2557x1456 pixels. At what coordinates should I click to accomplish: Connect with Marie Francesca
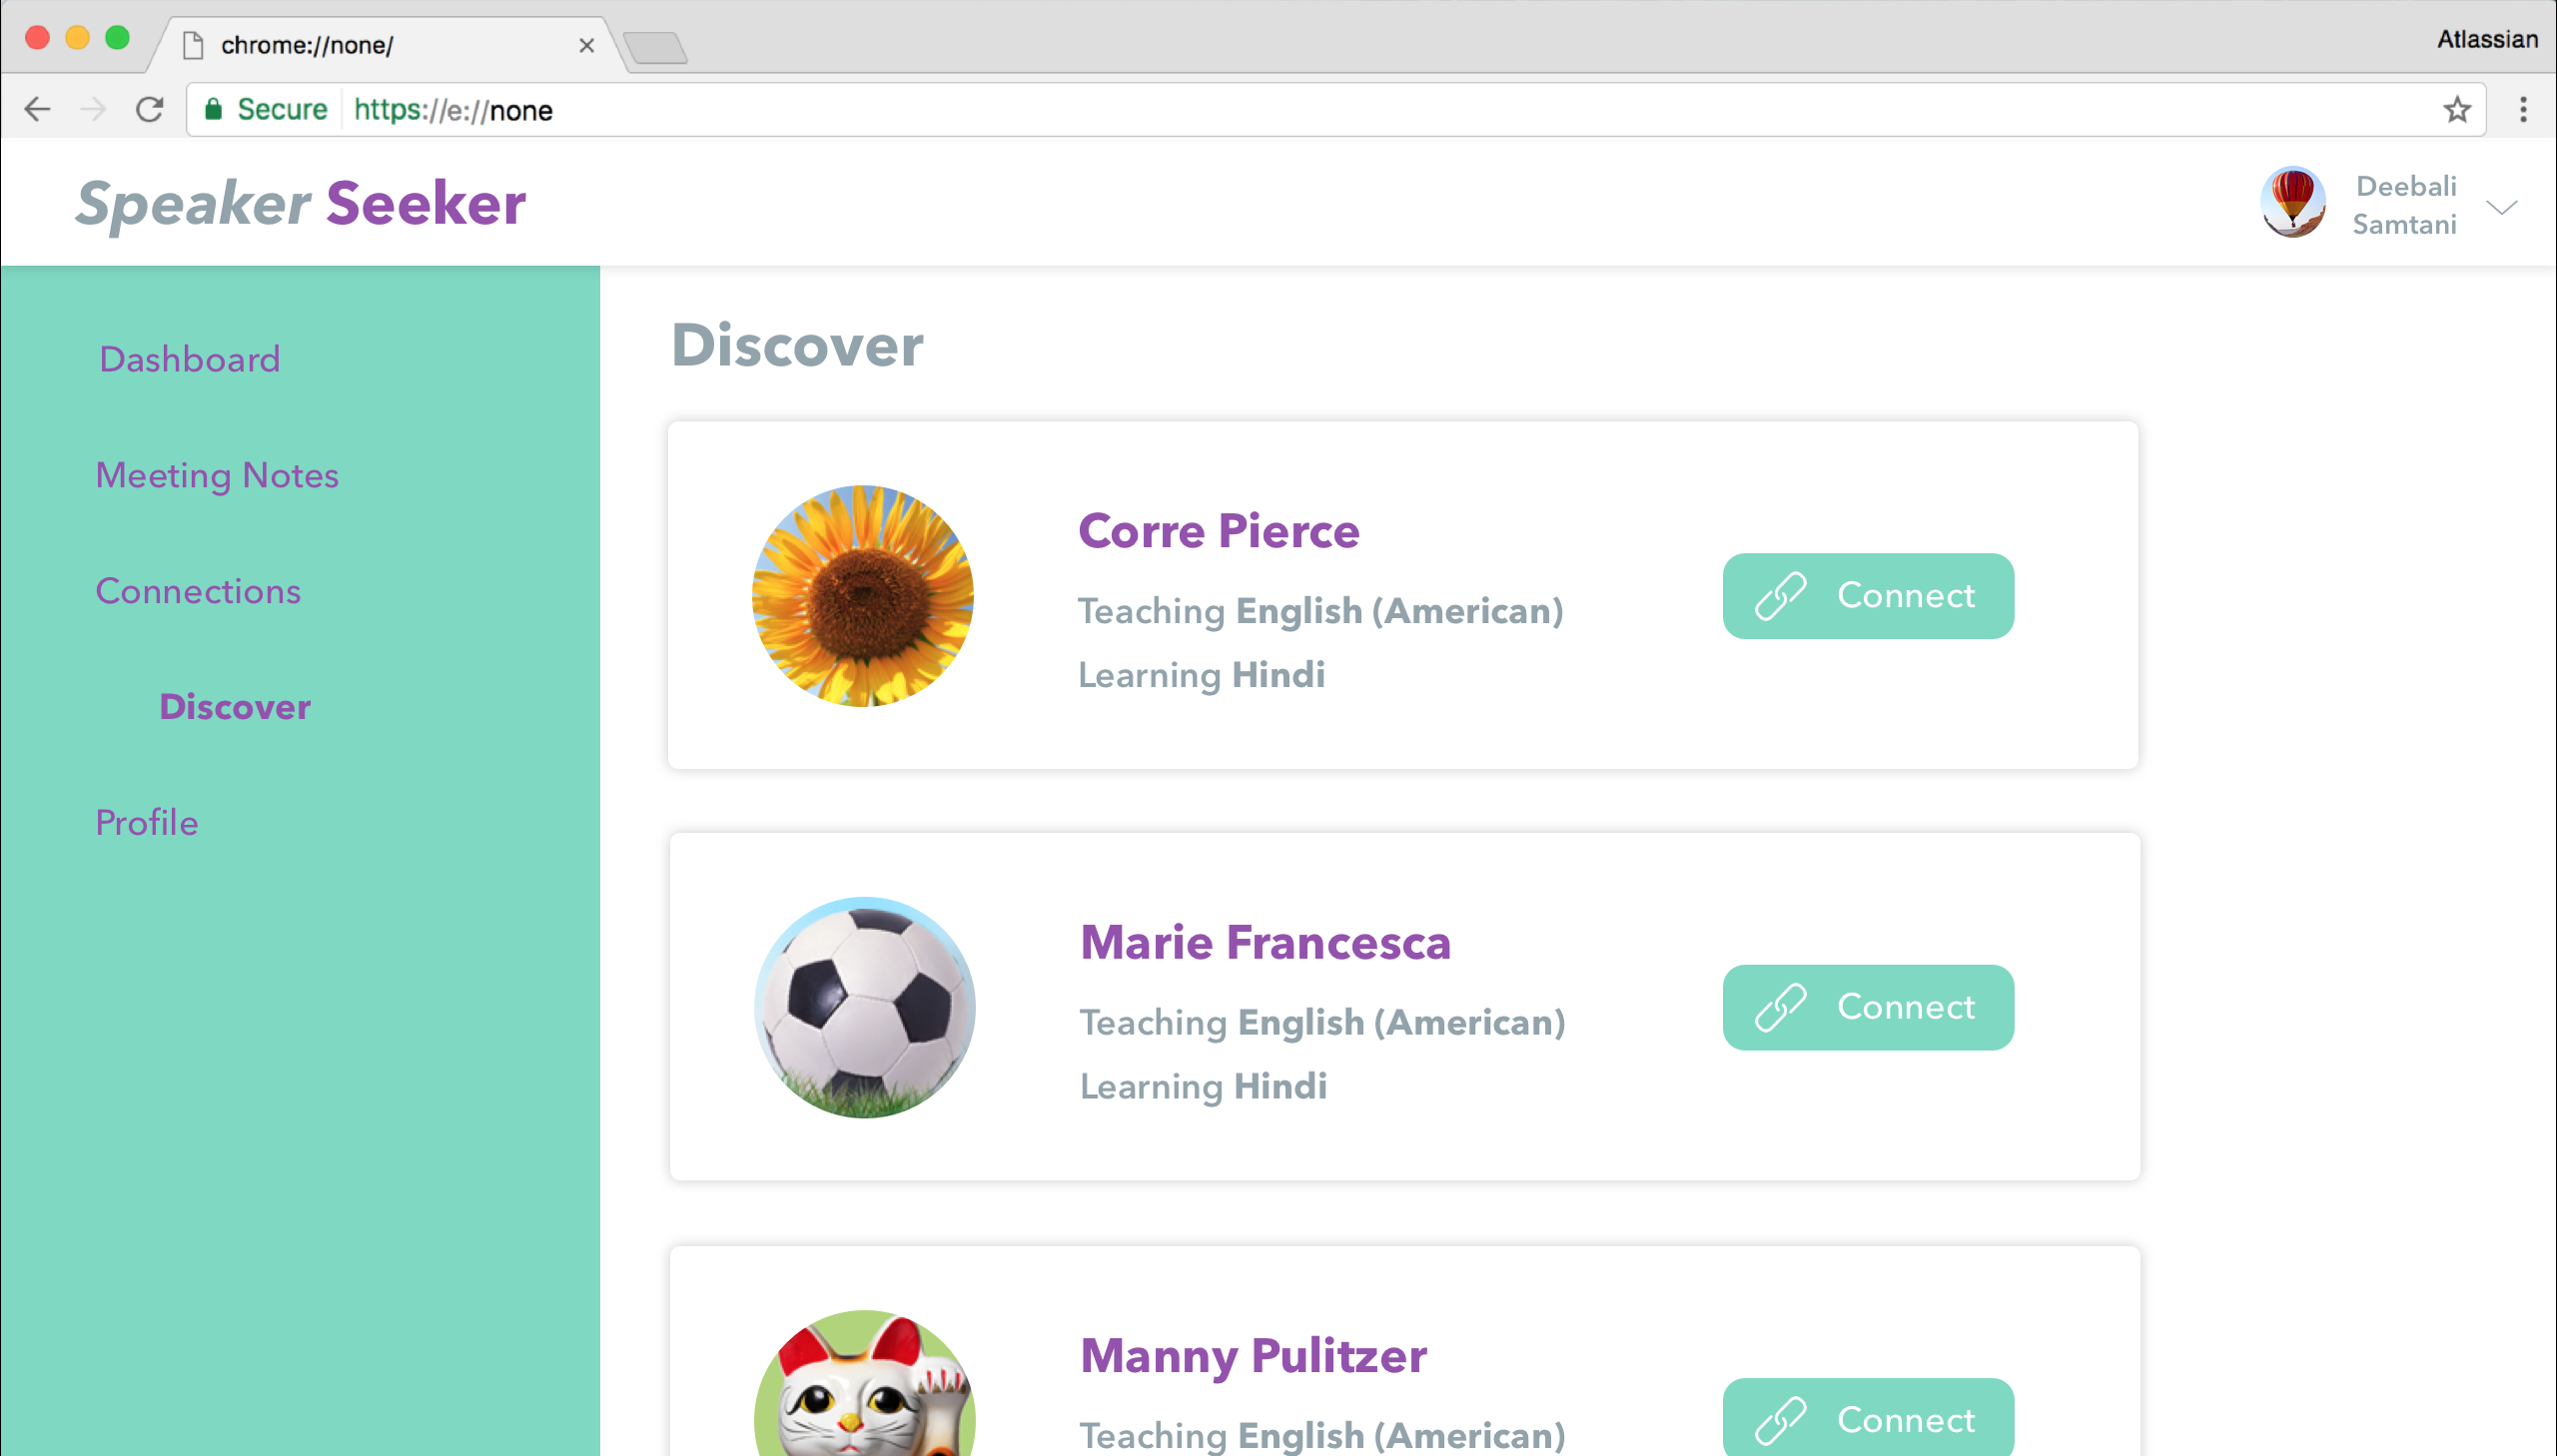1867,1007
